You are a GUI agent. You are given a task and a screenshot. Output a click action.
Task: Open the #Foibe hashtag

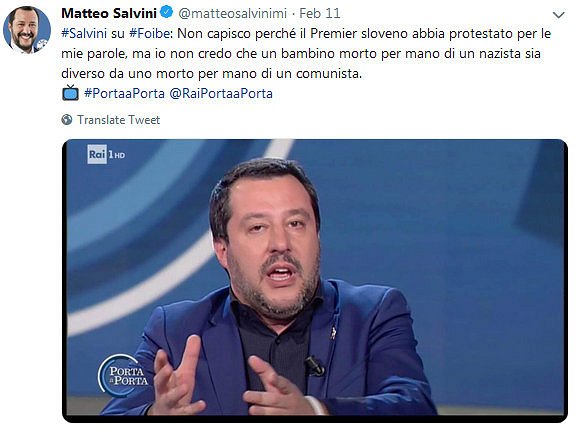tap(149, 33)
